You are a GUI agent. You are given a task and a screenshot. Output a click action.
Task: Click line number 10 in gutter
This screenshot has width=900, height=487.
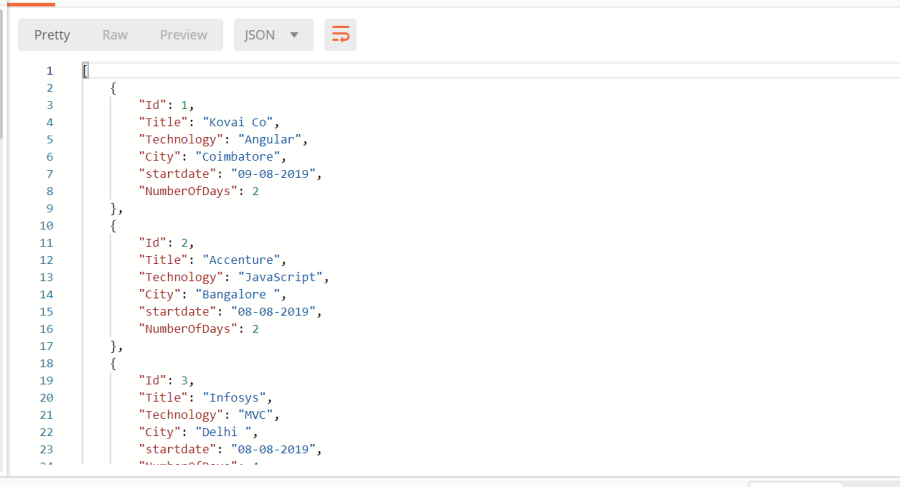point(46,225)
